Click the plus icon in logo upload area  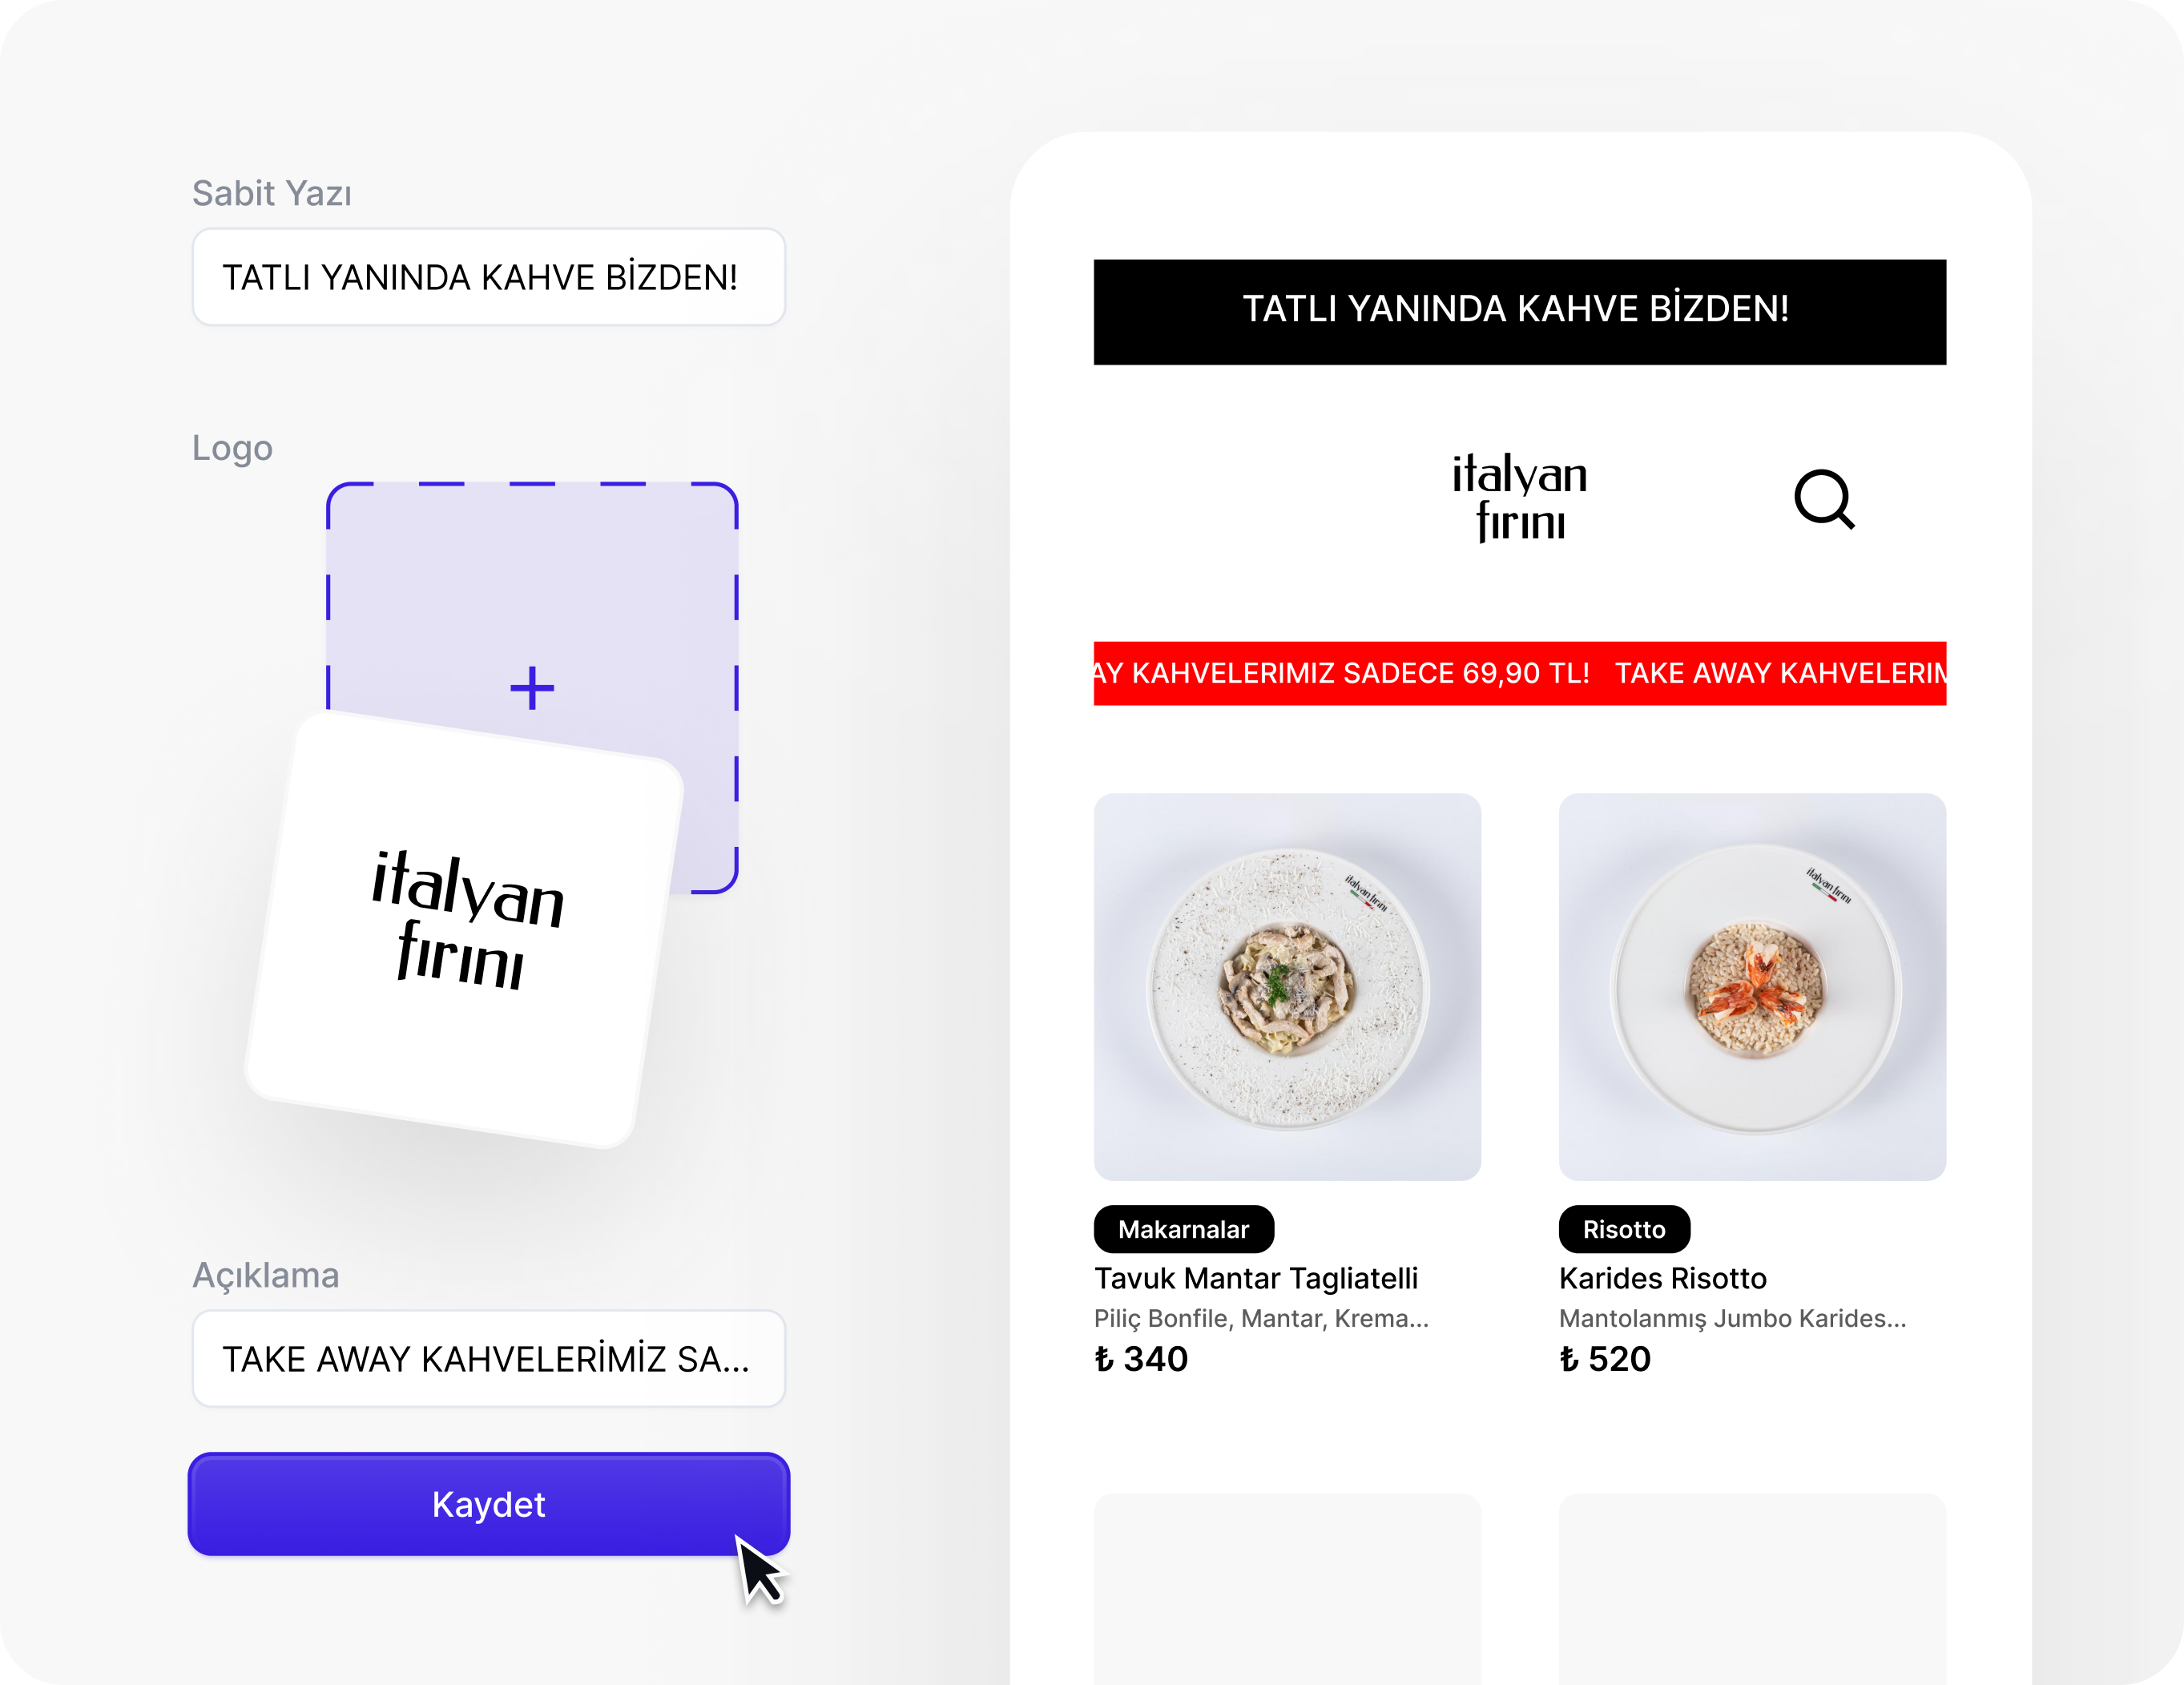532,688
